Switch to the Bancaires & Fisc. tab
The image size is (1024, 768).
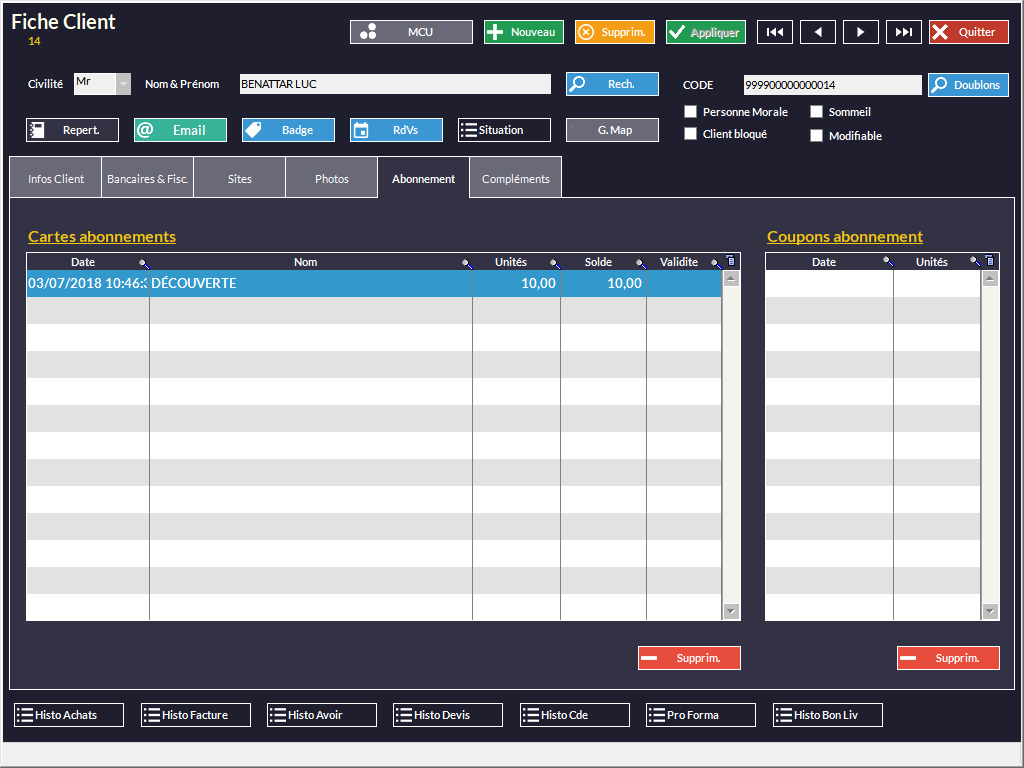click(x=147, y=179)
